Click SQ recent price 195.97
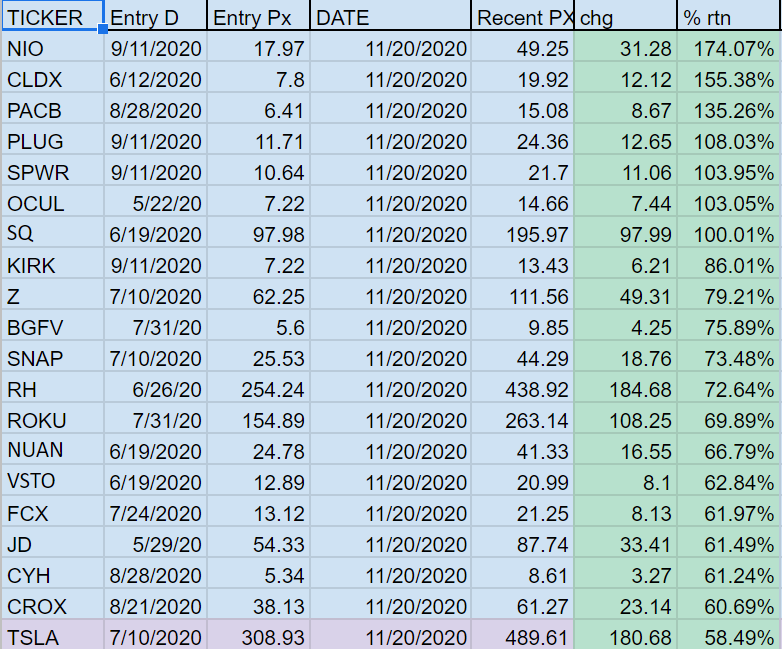 pyautogui.click(x=522, y=232)
